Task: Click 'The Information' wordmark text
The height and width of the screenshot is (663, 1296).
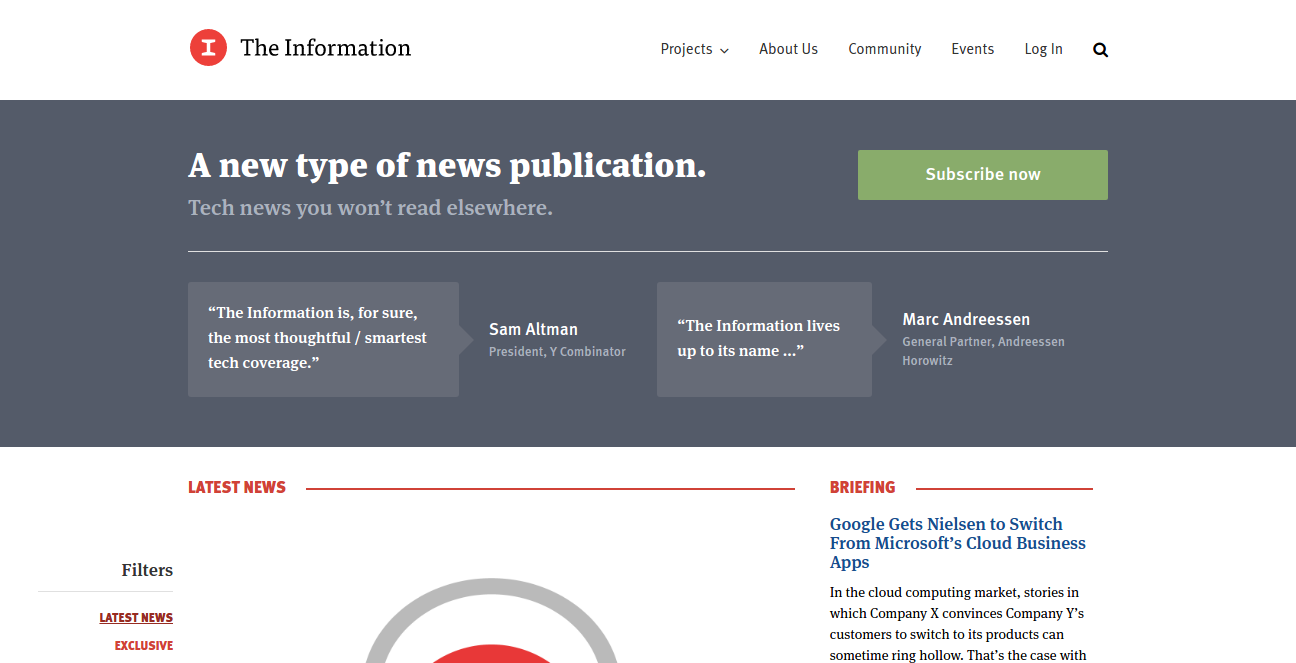Action: coord(325,48)
